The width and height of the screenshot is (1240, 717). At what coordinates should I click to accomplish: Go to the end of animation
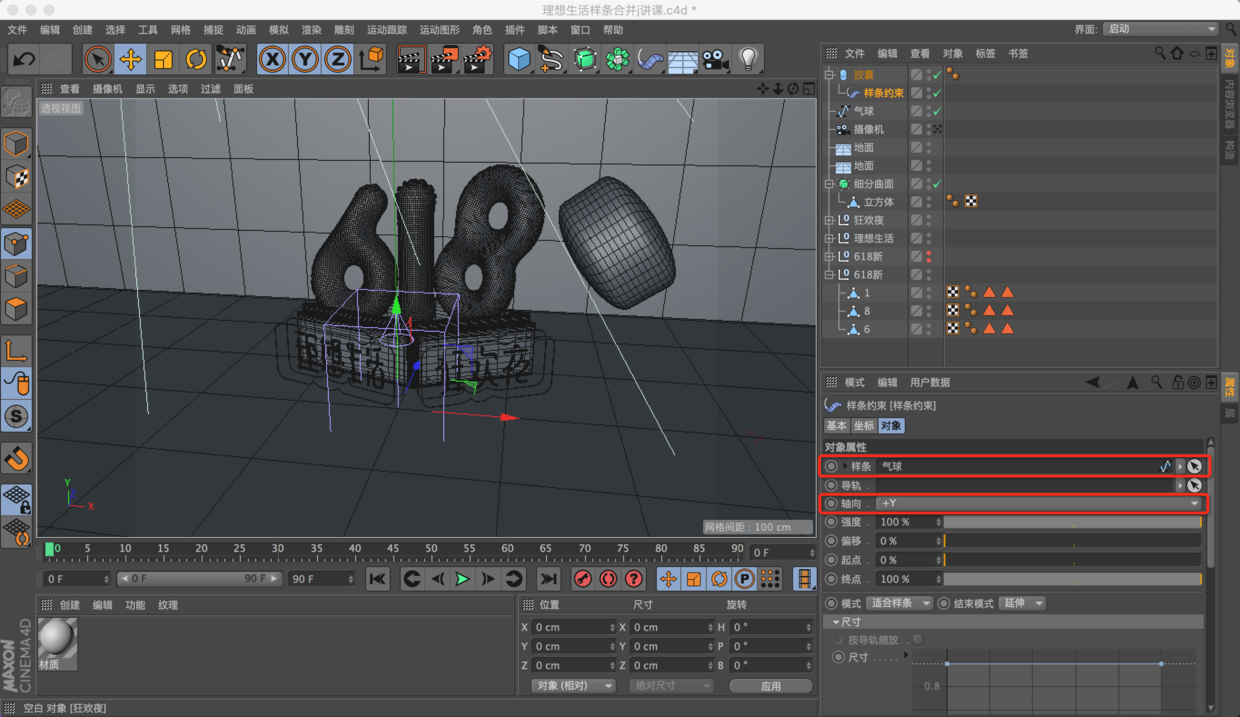548,579
